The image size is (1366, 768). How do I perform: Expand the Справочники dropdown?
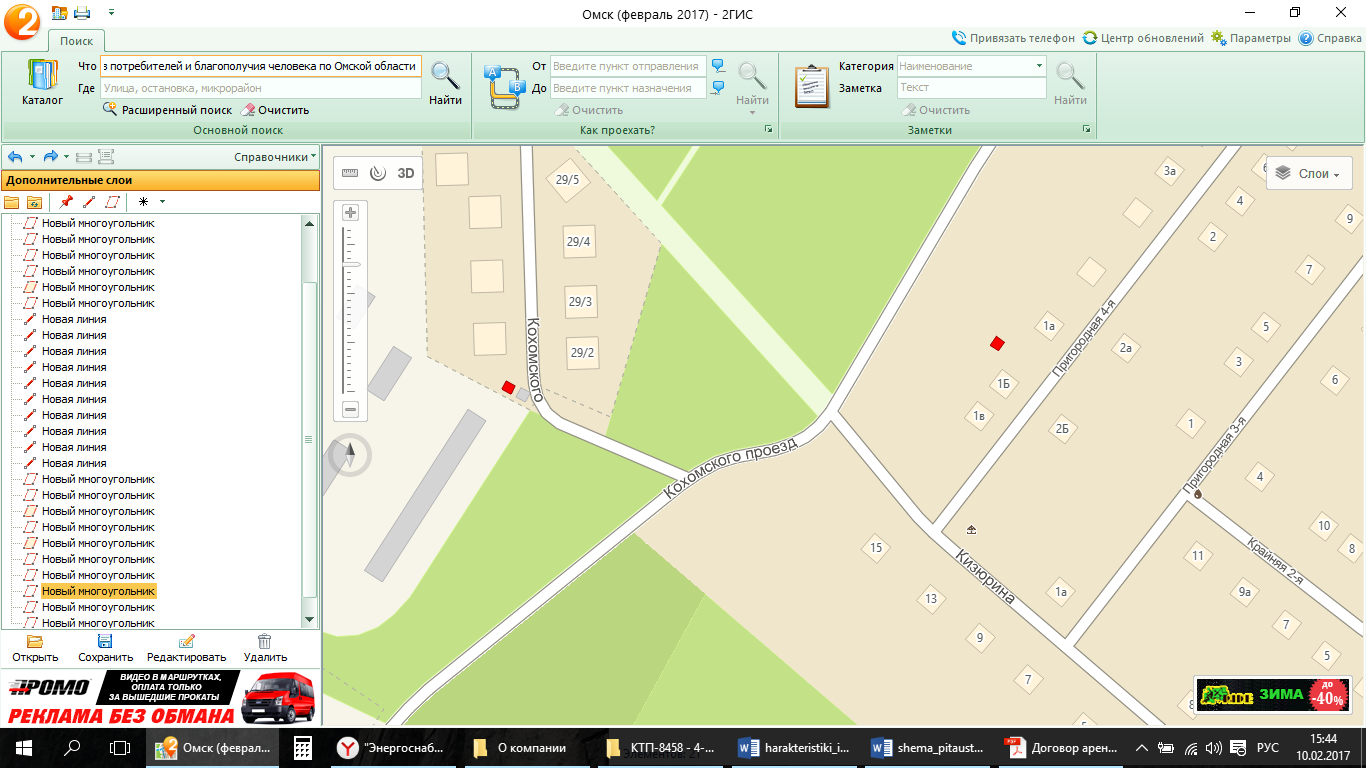tap(275, 157)
